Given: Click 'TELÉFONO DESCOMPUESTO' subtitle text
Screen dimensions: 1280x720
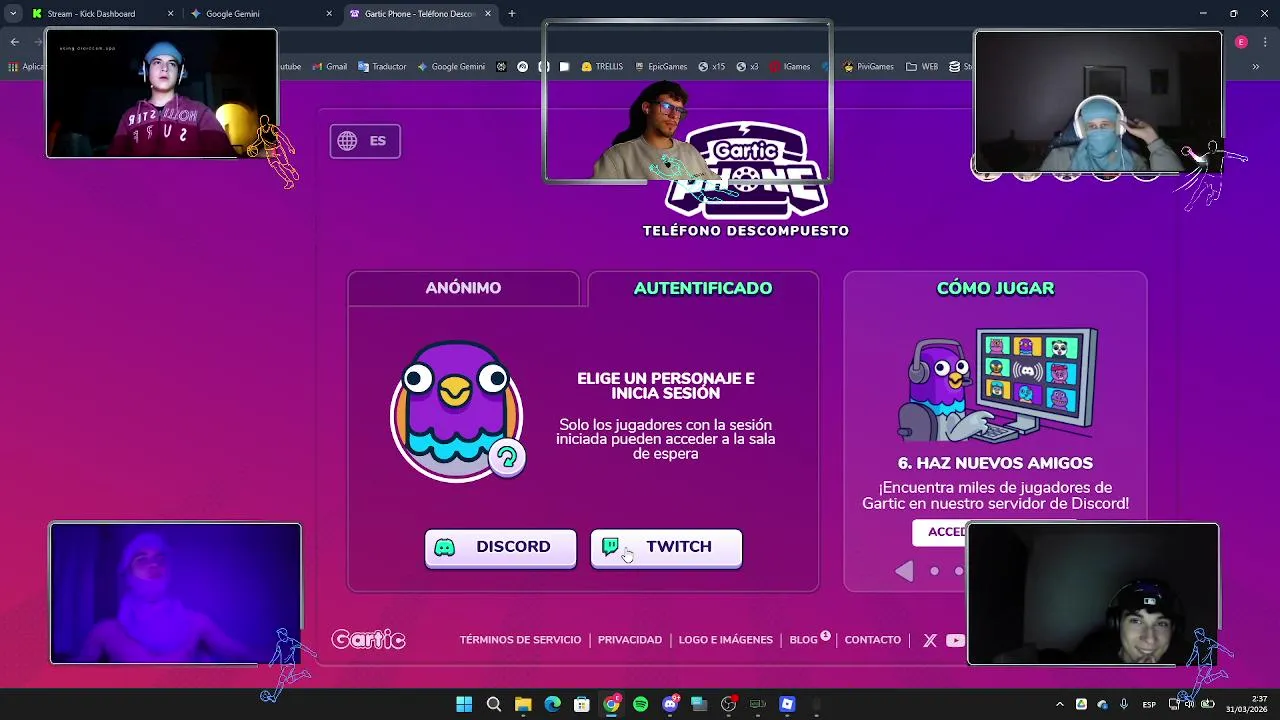Looking at the screenshot, I should [746, 231].
